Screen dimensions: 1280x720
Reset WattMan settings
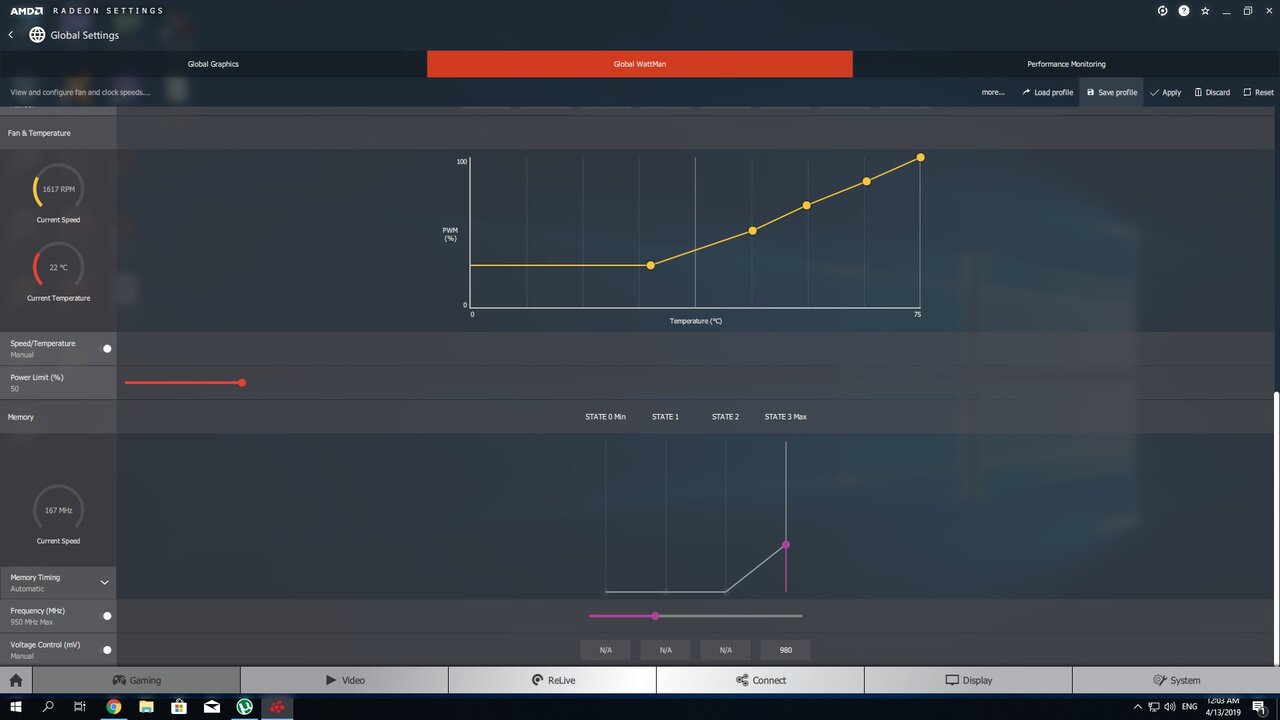point(1258,92)
